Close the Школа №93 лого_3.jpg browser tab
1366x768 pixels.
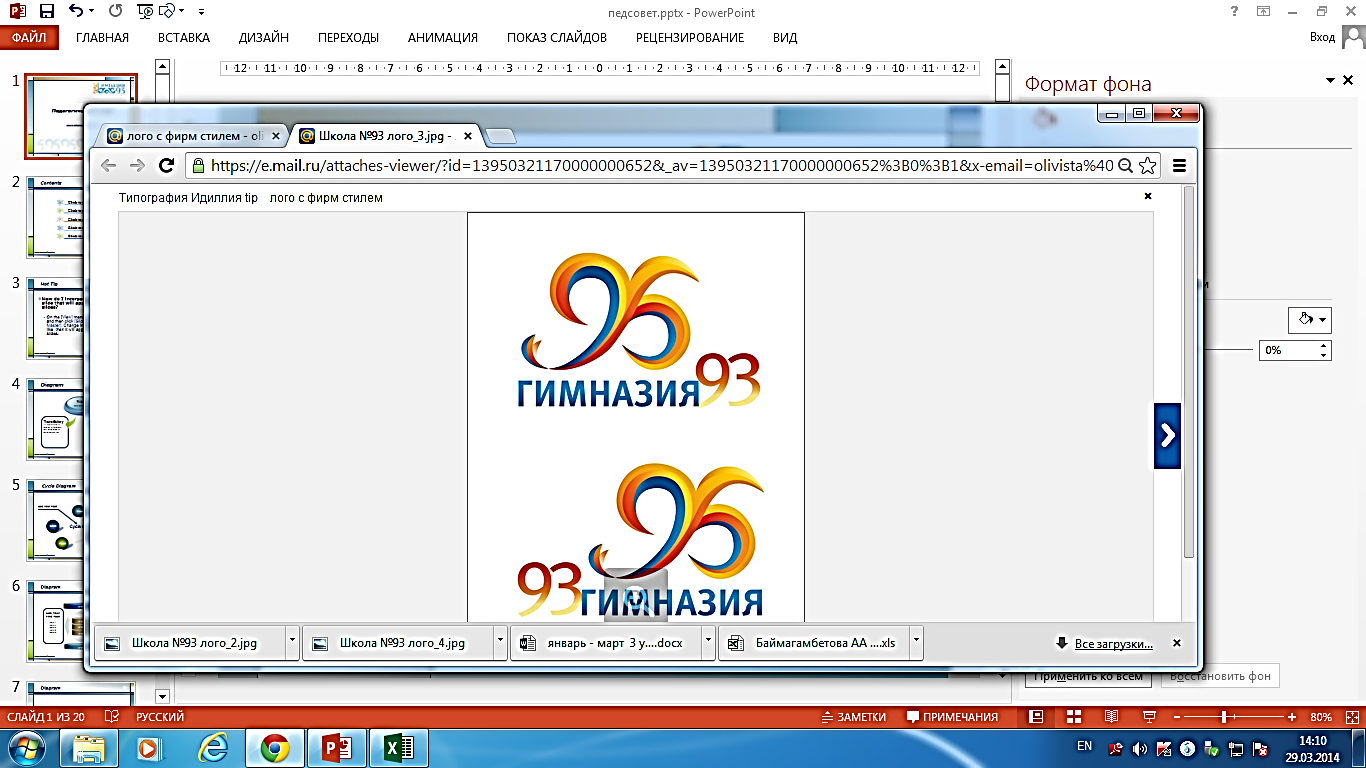(x=467, y=136)
